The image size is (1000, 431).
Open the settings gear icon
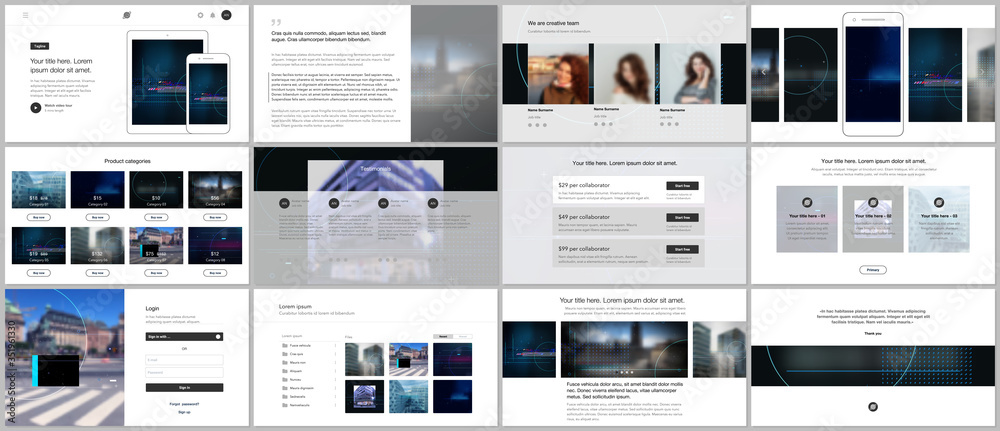tap(200, 15)
